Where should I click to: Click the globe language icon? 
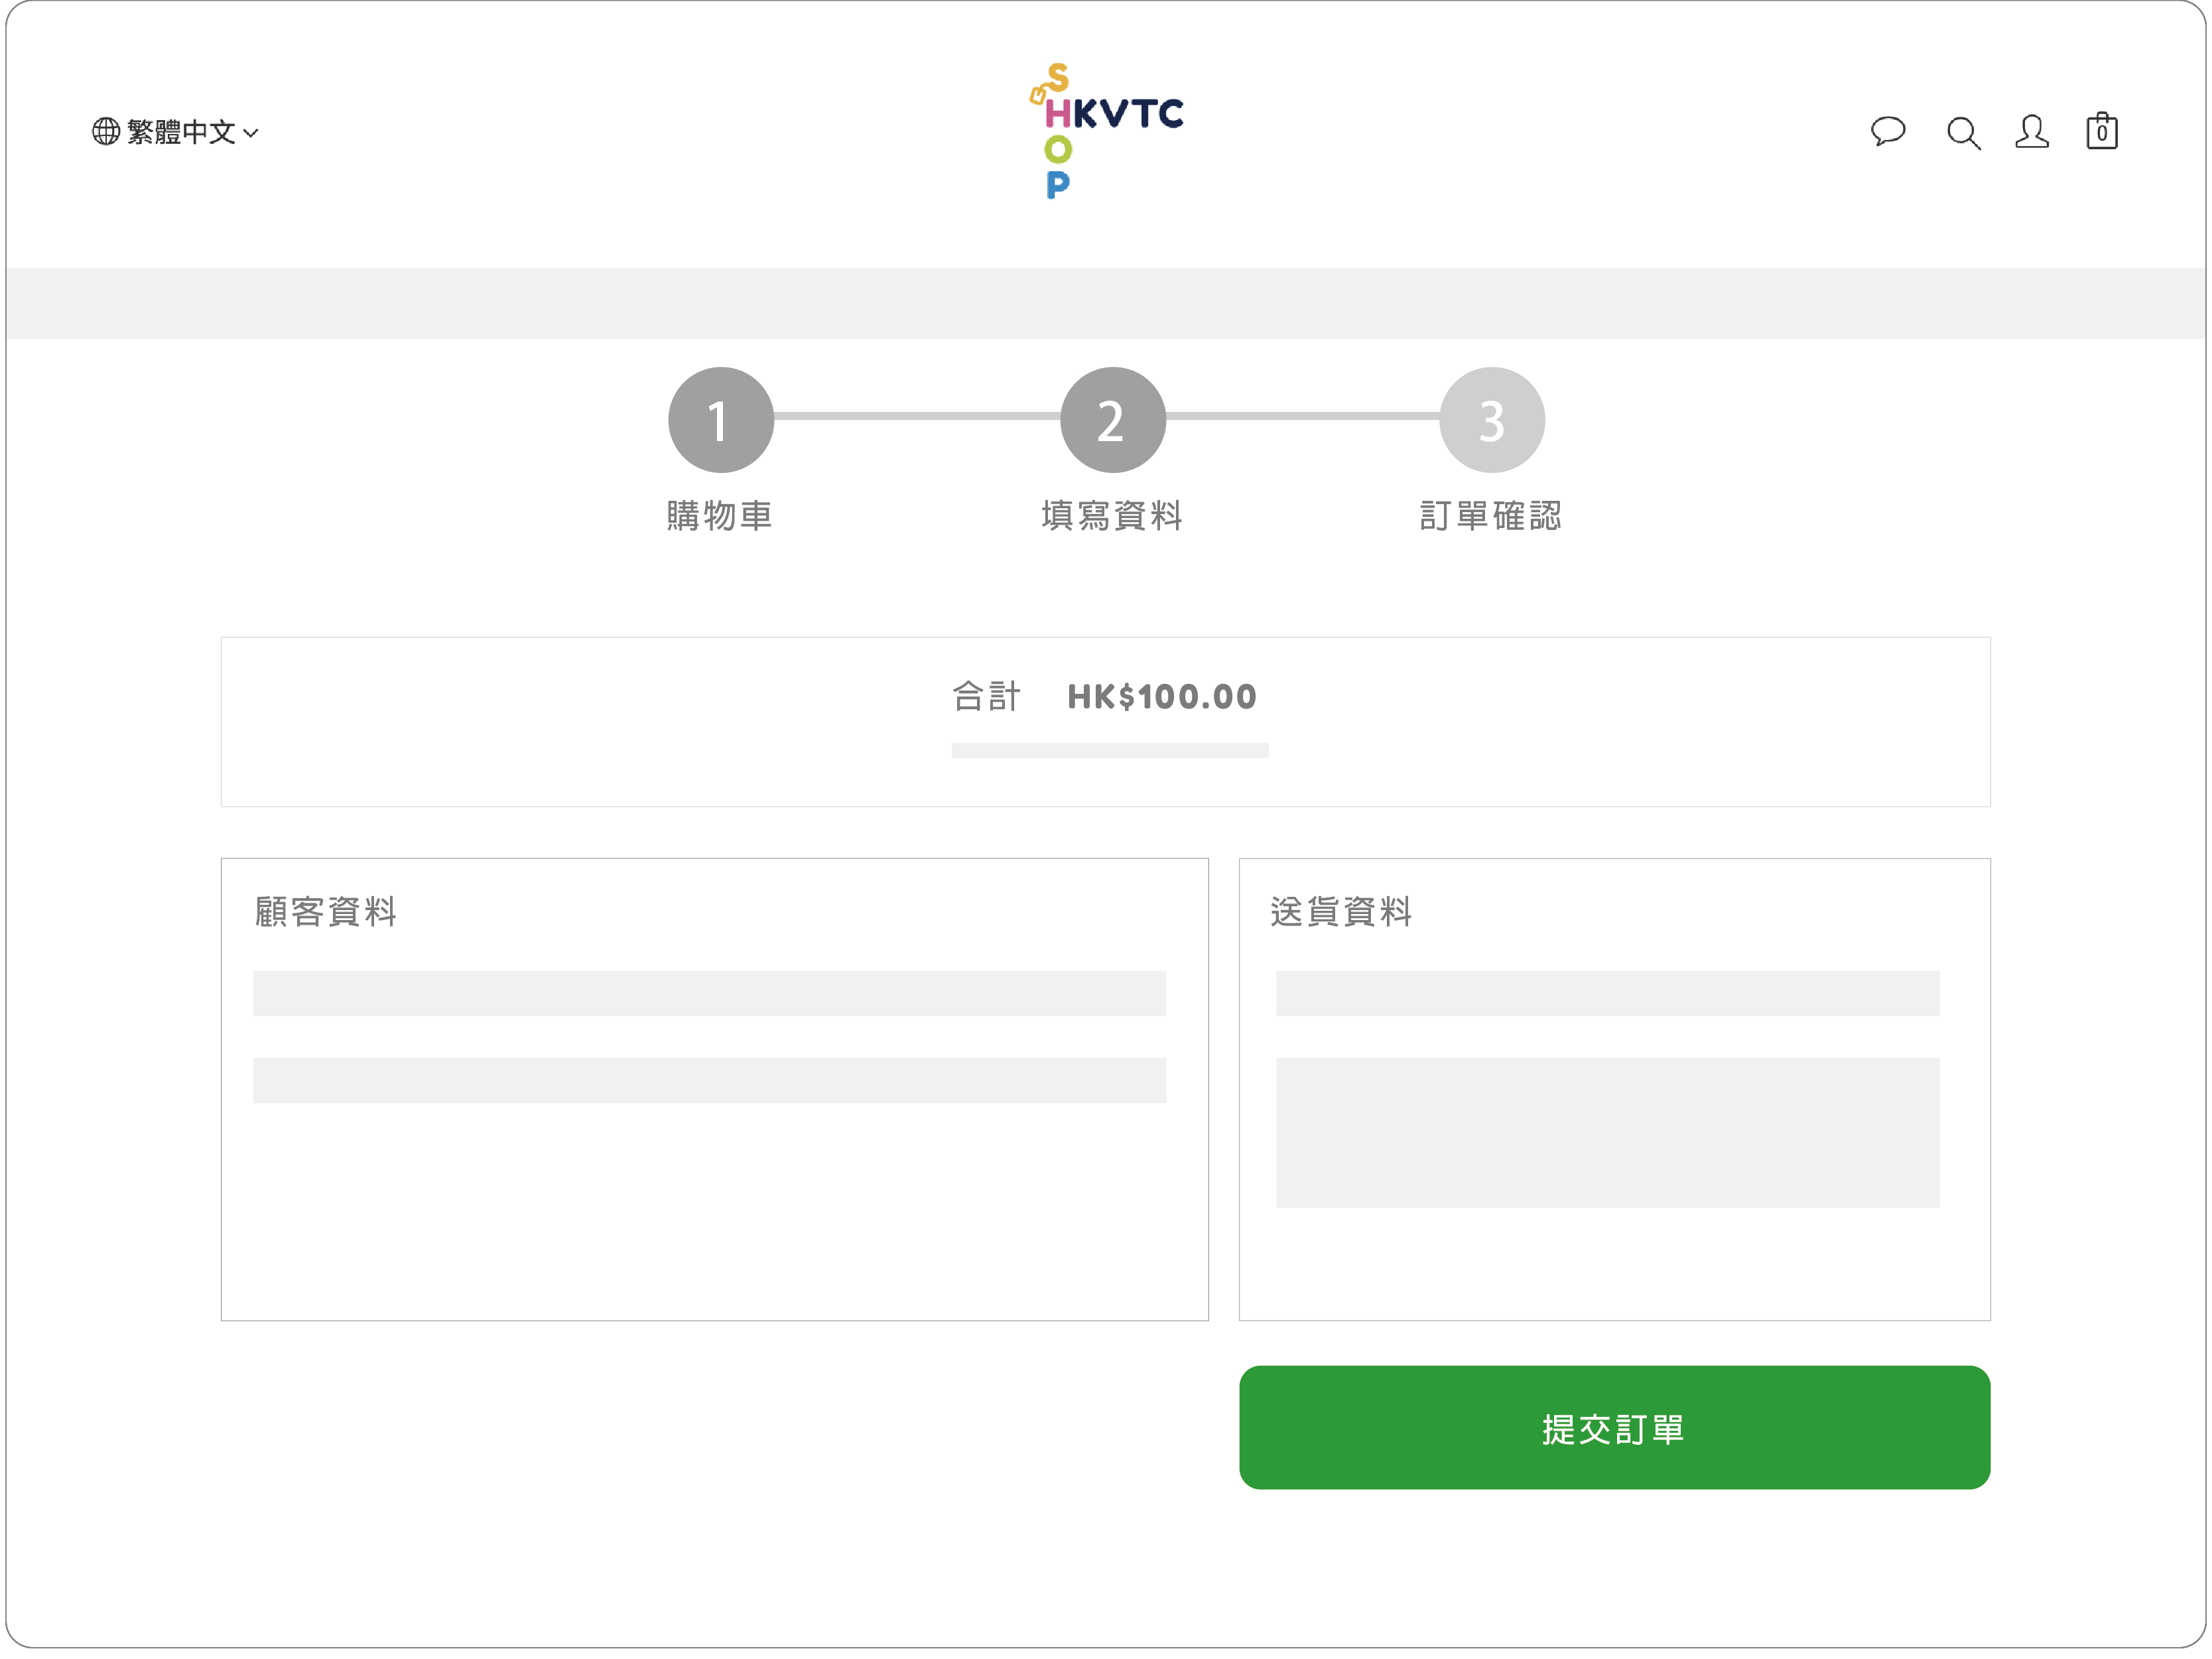106,131
